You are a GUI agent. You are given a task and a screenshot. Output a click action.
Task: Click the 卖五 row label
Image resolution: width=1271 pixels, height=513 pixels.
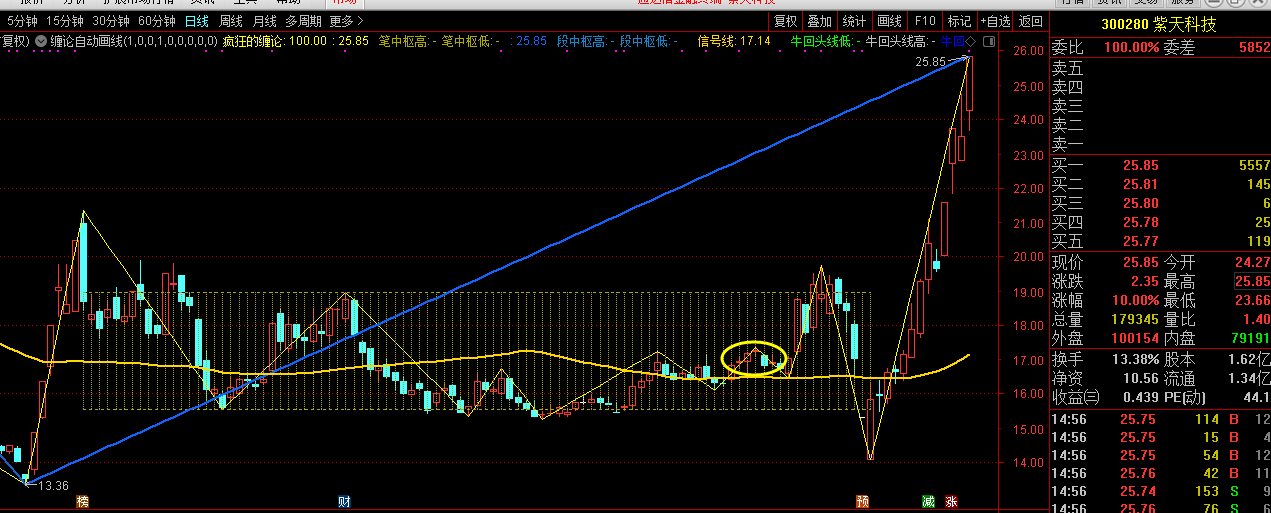coord(1067,69)
